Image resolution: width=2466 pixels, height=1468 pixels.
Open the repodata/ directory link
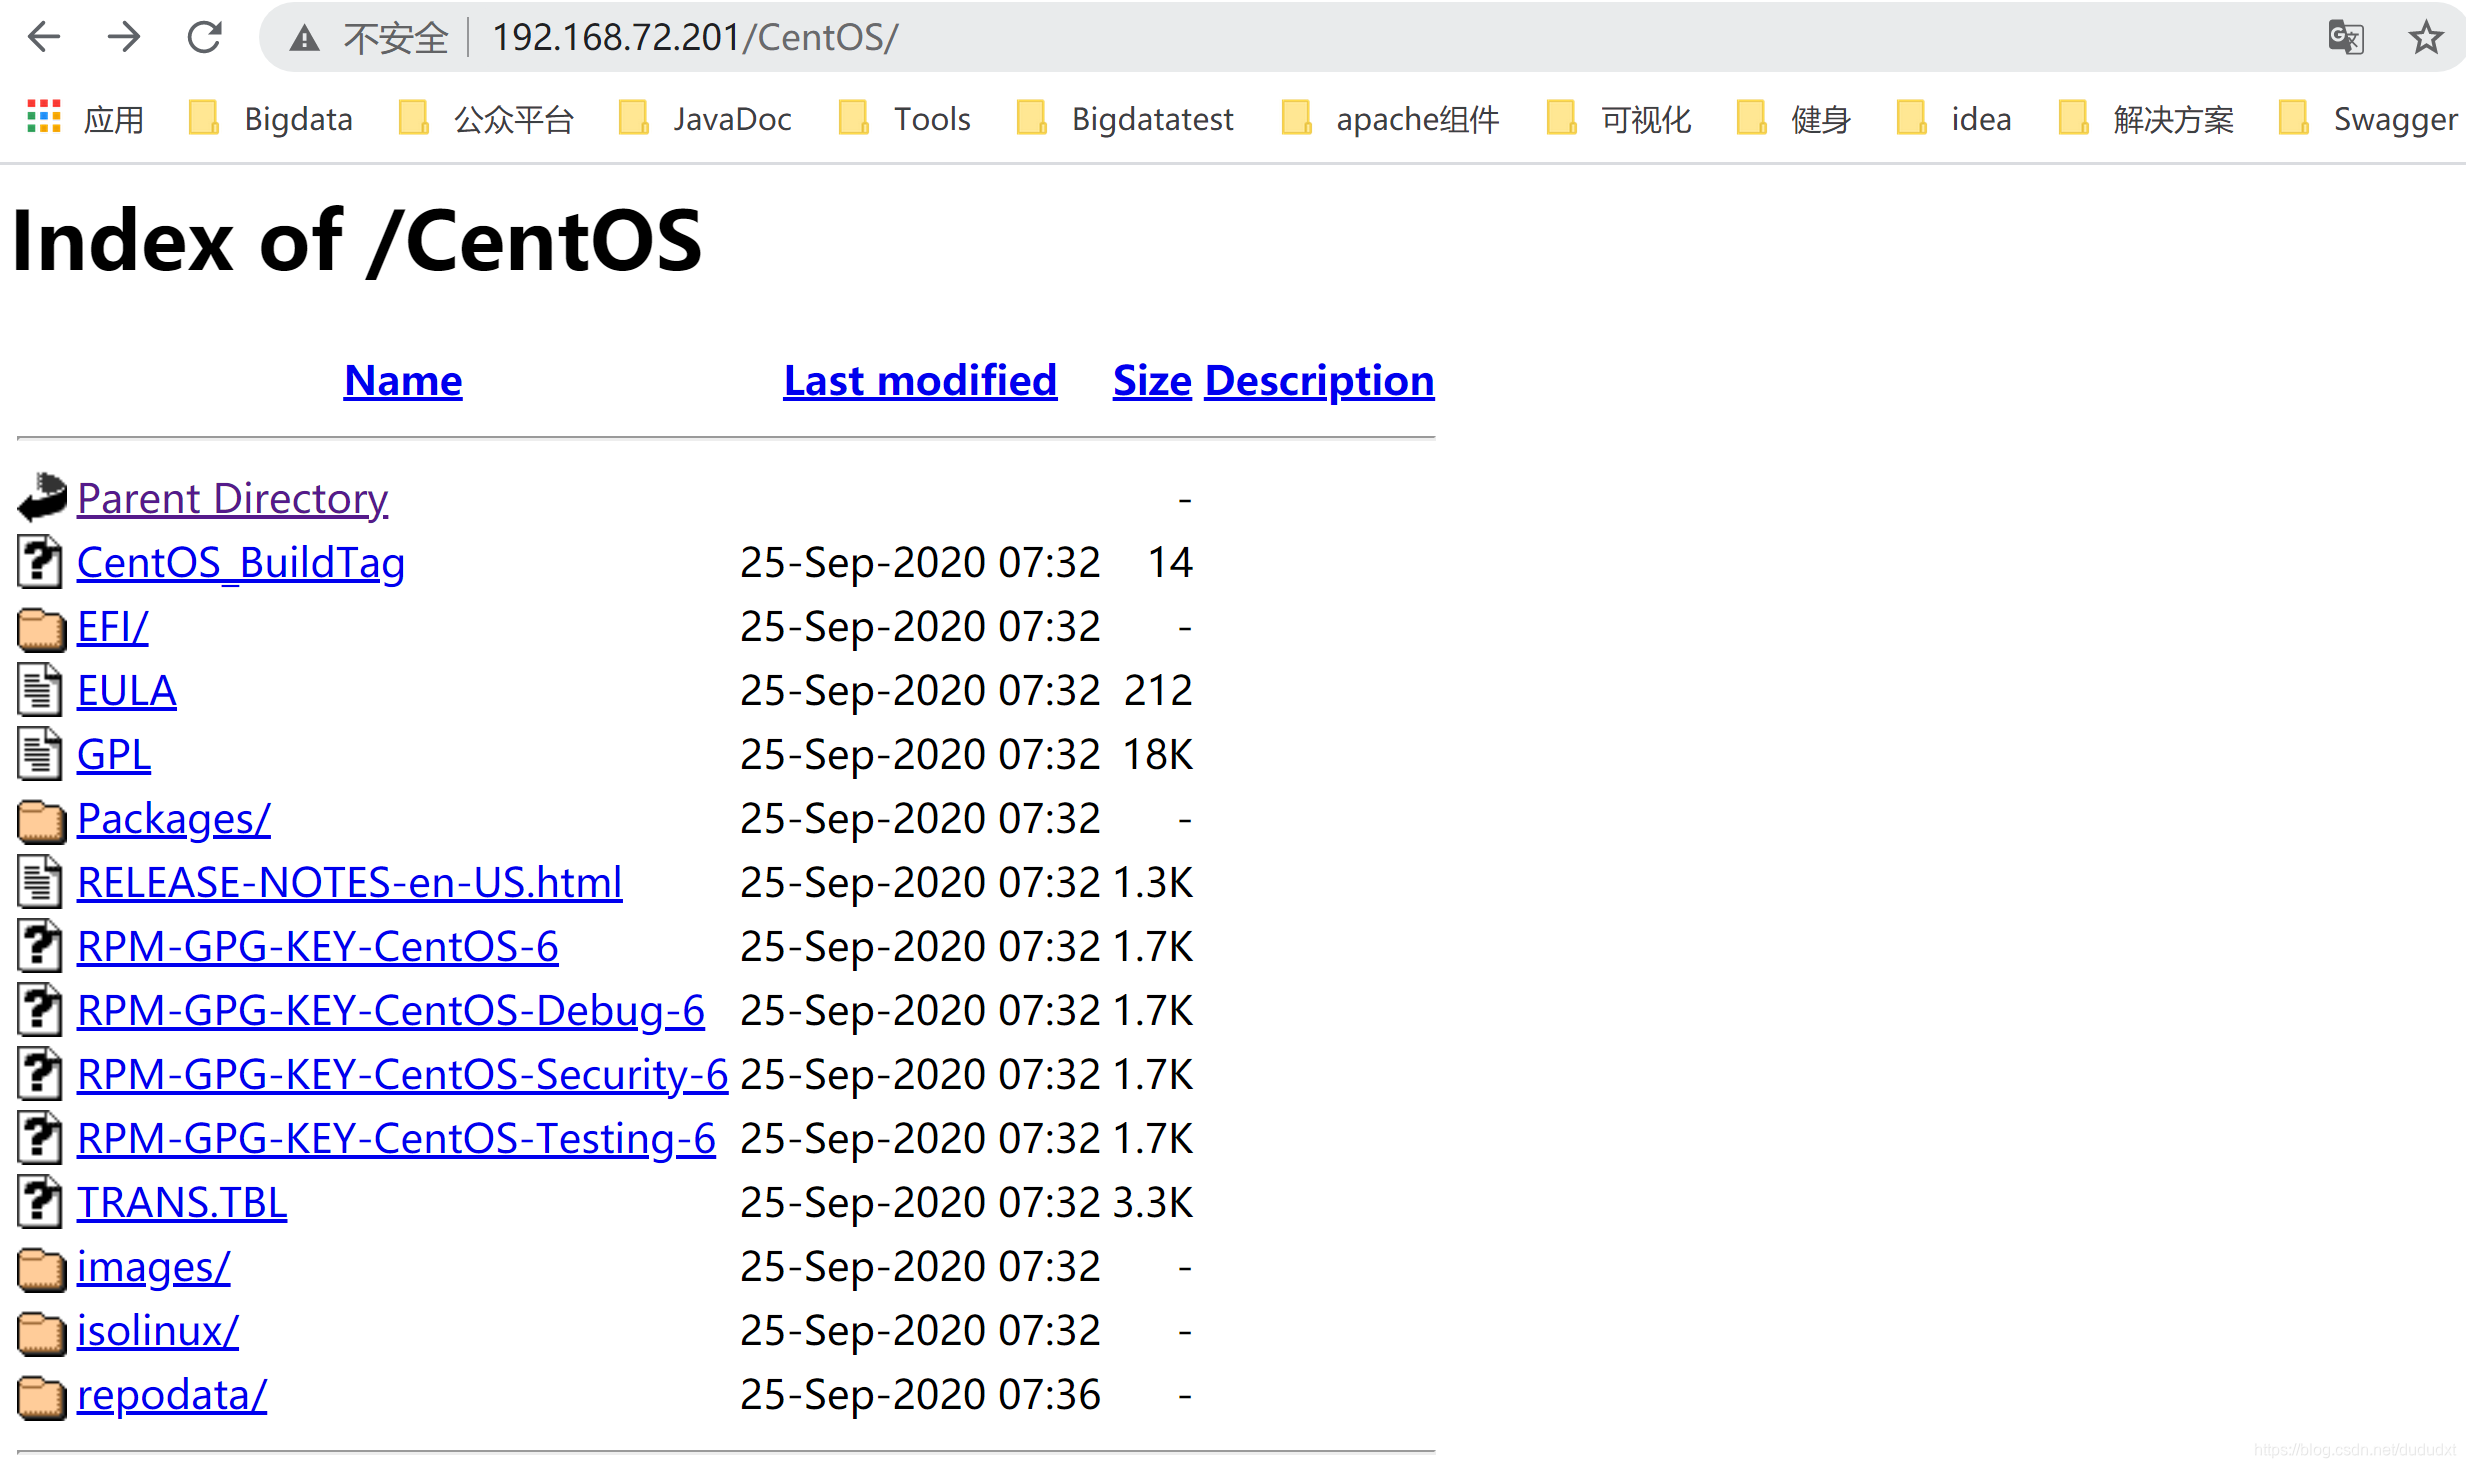(171, 1395)
